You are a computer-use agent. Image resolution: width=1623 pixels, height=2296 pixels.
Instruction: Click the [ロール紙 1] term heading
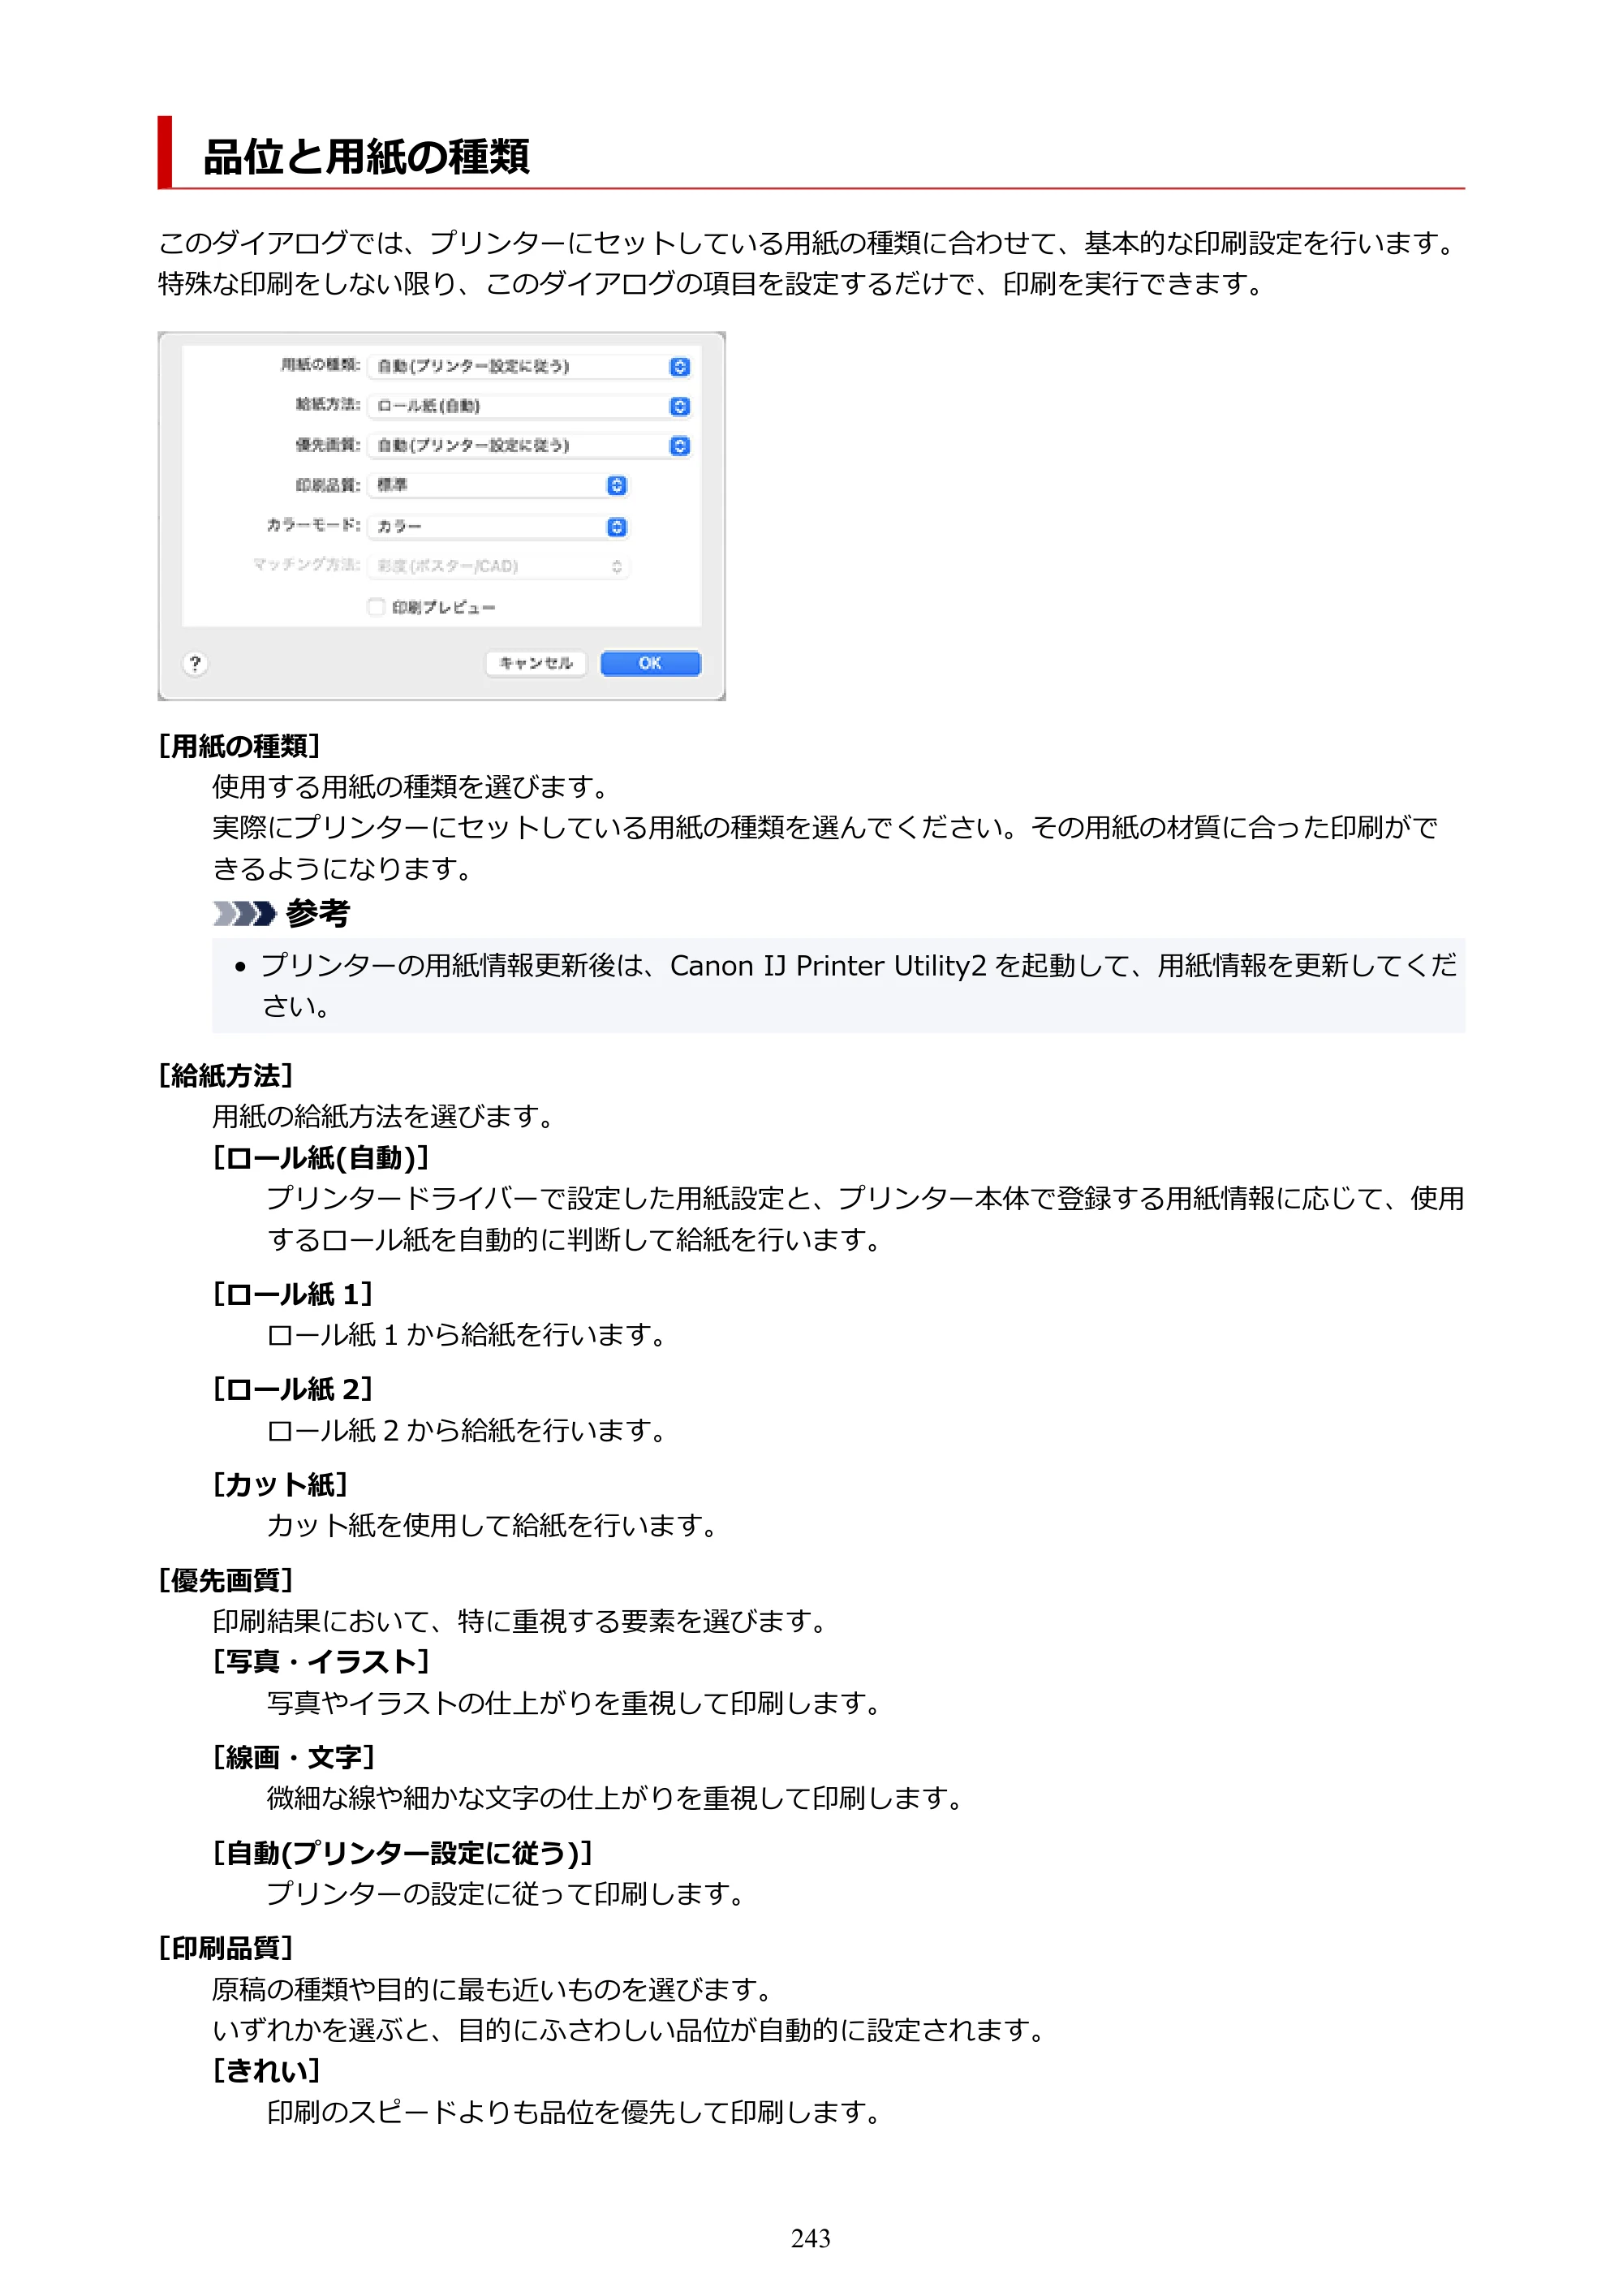coord(293,1294)
